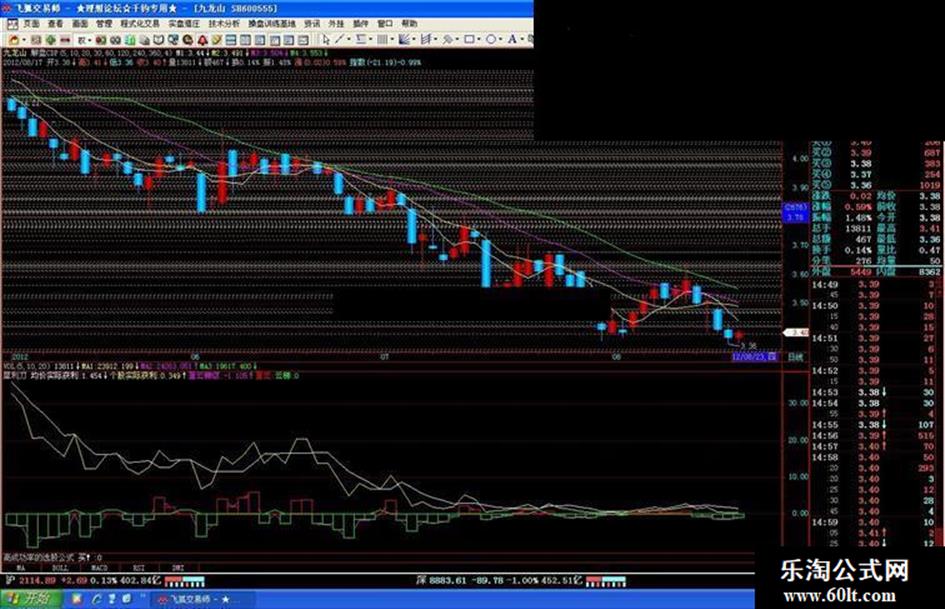The height and width of the screenshot is (609, 945).
Task: Expand the rectangle tool dropdown arrow
Action: click(480, 40)
